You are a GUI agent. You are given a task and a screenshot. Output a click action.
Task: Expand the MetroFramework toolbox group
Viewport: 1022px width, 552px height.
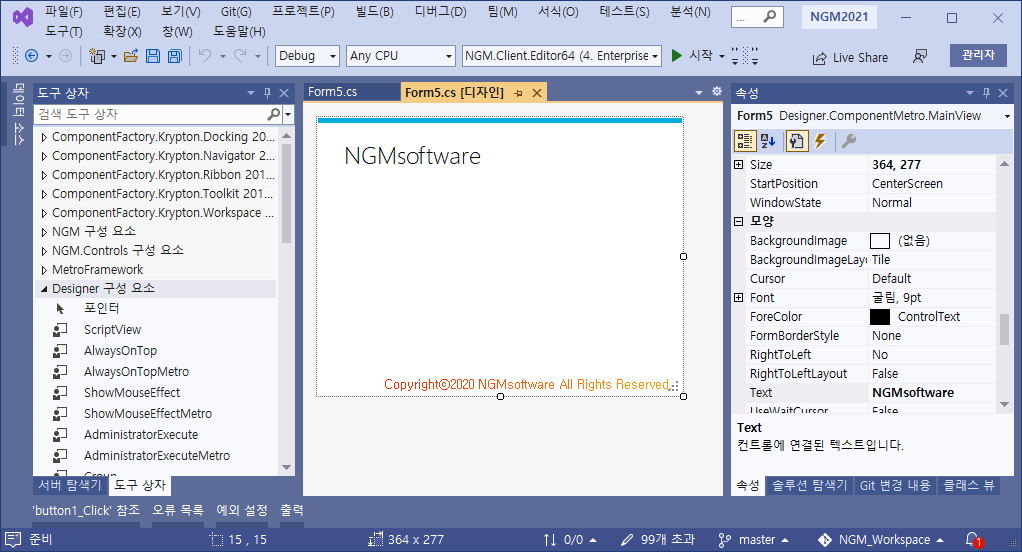[x=44, y=270]
